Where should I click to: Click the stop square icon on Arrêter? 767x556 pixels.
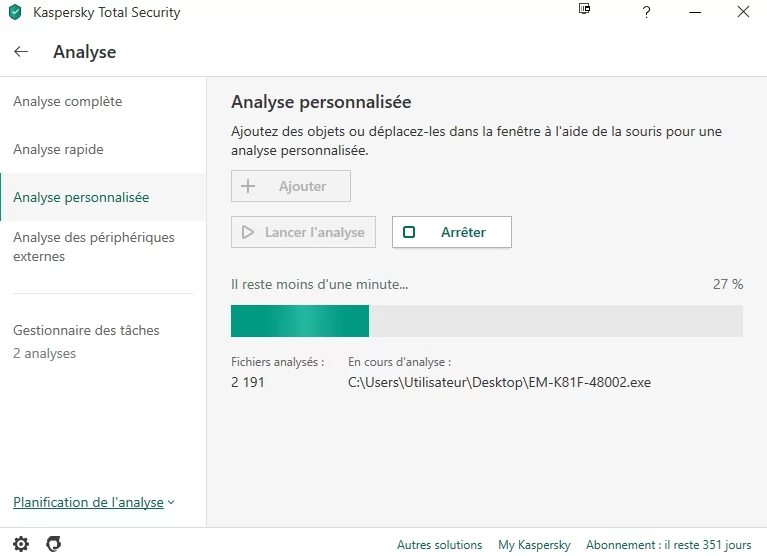409,232
